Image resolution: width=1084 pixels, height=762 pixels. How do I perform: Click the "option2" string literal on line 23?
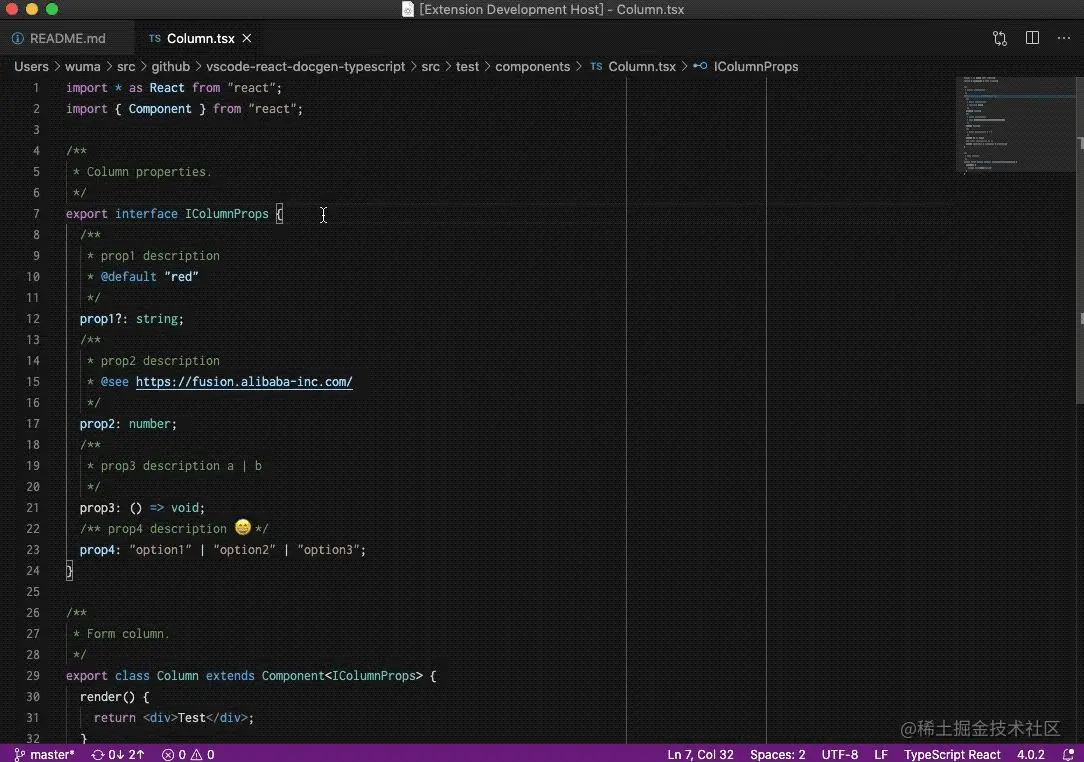244,550
